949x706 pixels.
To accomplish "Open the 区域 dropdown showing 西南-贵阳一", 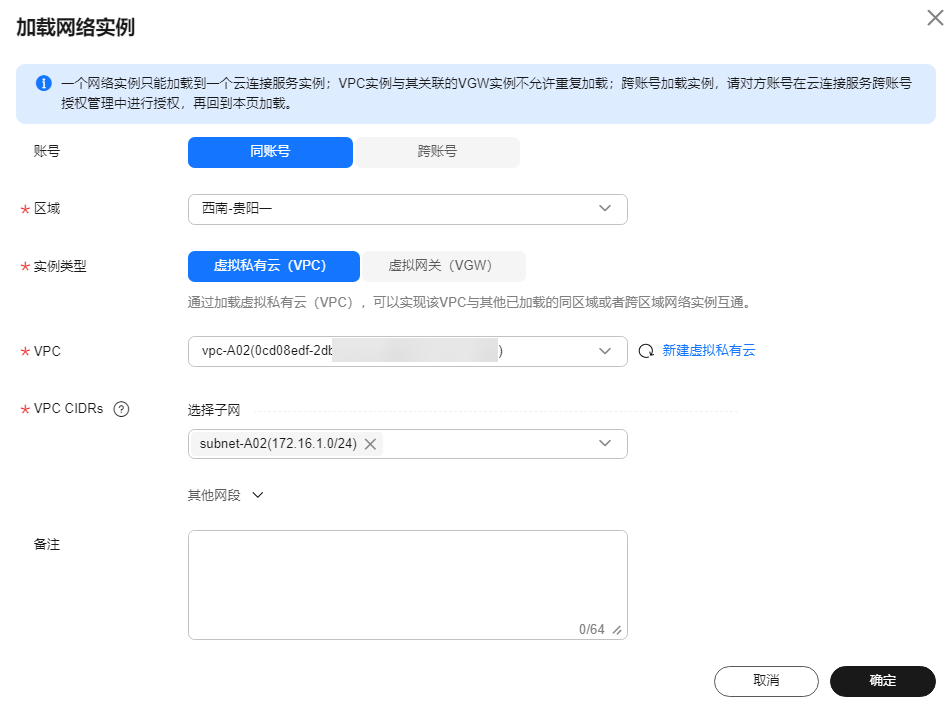I will [407, 209].
